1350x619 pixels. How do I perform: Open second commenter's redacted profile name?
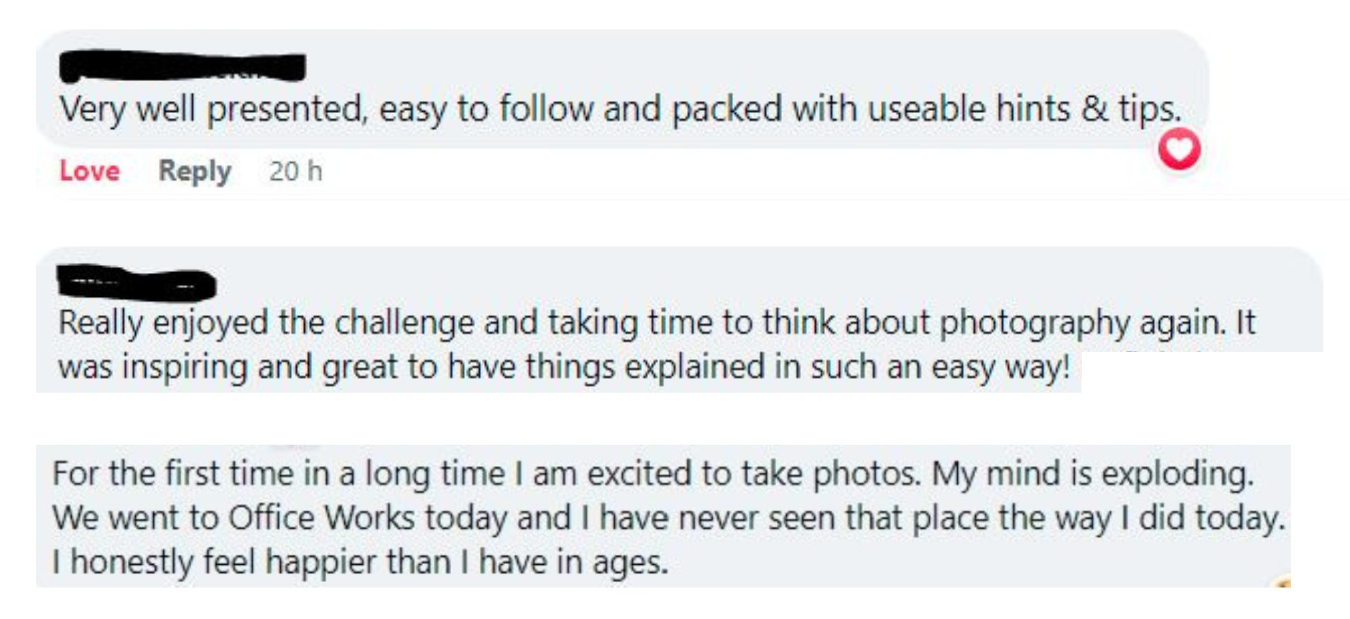click(x=136, y=285)
